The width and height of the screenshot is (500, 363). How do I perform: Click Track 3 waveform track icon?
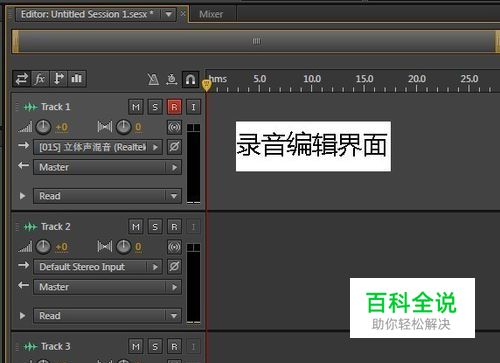pyautogui.click(x=30, y=347)
